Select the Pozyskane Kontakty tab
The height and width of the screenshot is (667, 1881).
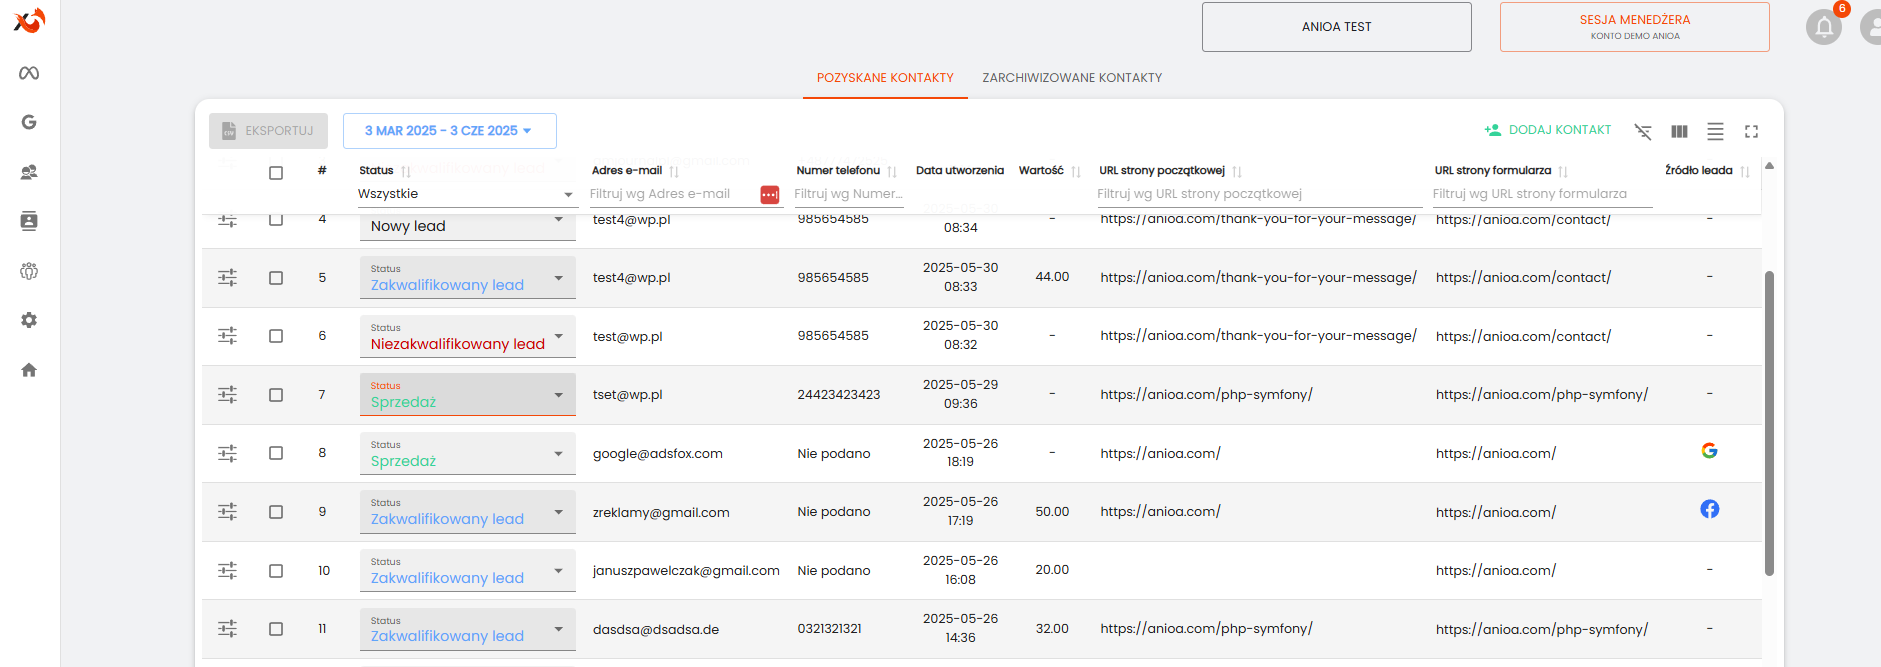point(885,78)
